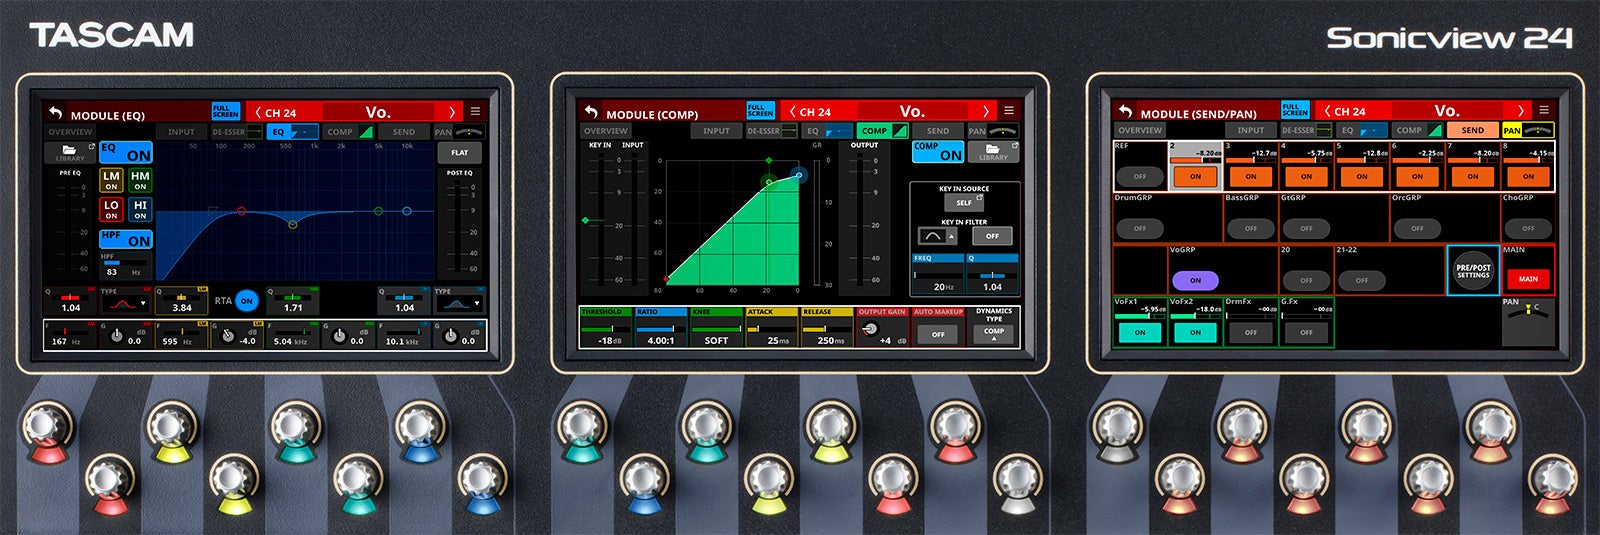The height and width of the screenshot is (535, 1600).
Task: Go back using the arrow in MODULE (COMP) screen
Action: (590, 113)
